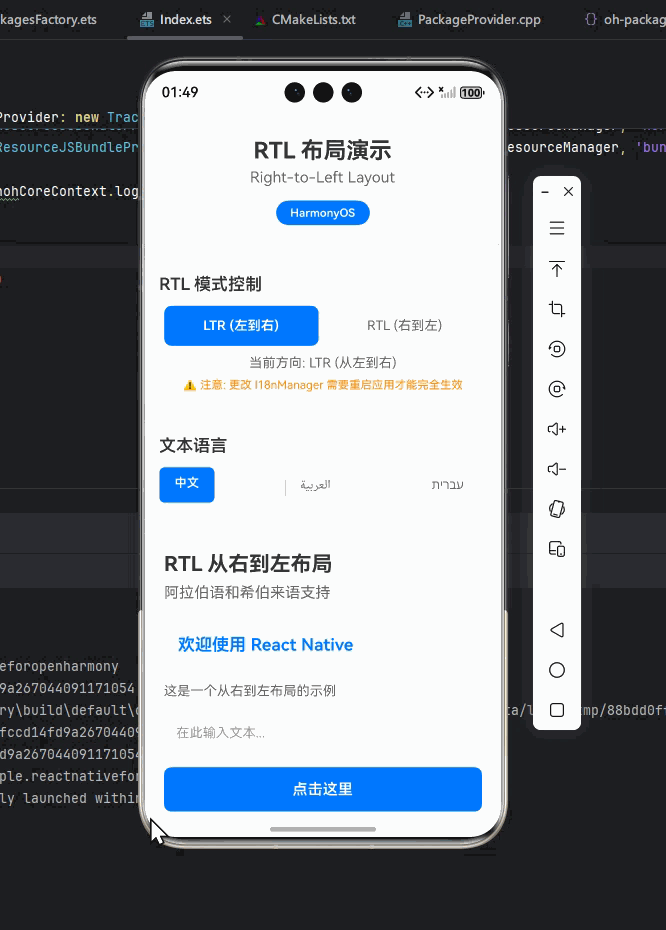Click the ResourceJSBundlePr code line in editor
Image resolution: width=666 pixels, height=930 pixels.
(69, 147)
